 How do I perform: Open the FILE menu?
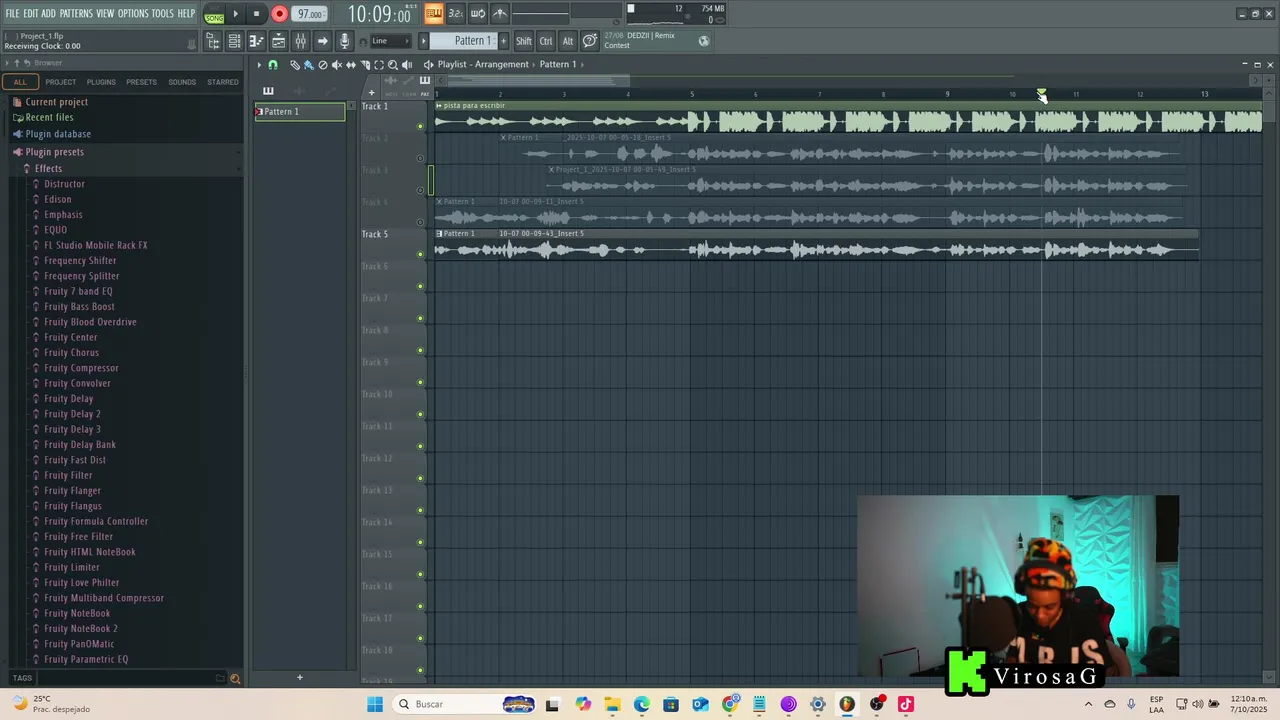coord(12,13)
